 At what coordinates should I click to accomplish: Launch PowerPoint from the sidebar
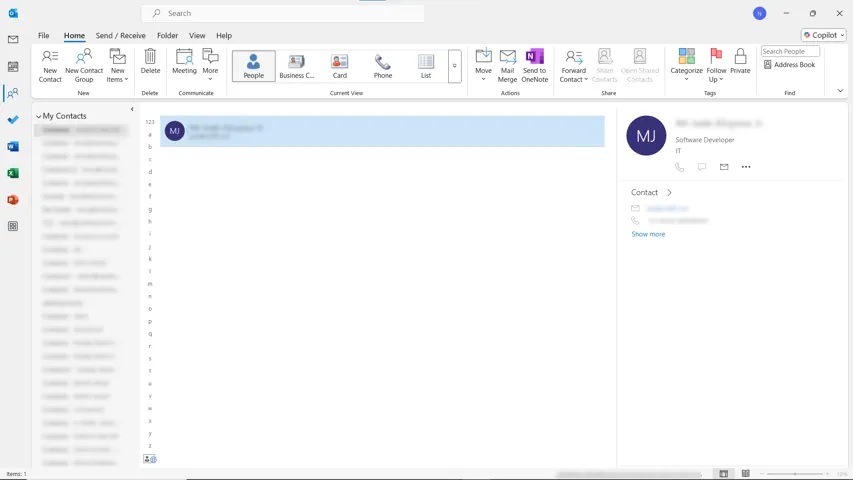[13, 200]
